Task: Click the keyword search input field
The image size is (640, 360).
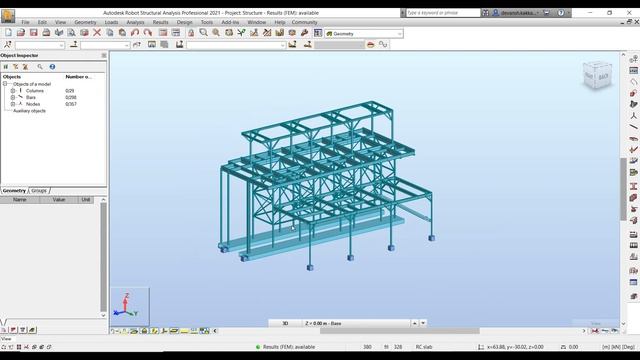Action: 443,13
